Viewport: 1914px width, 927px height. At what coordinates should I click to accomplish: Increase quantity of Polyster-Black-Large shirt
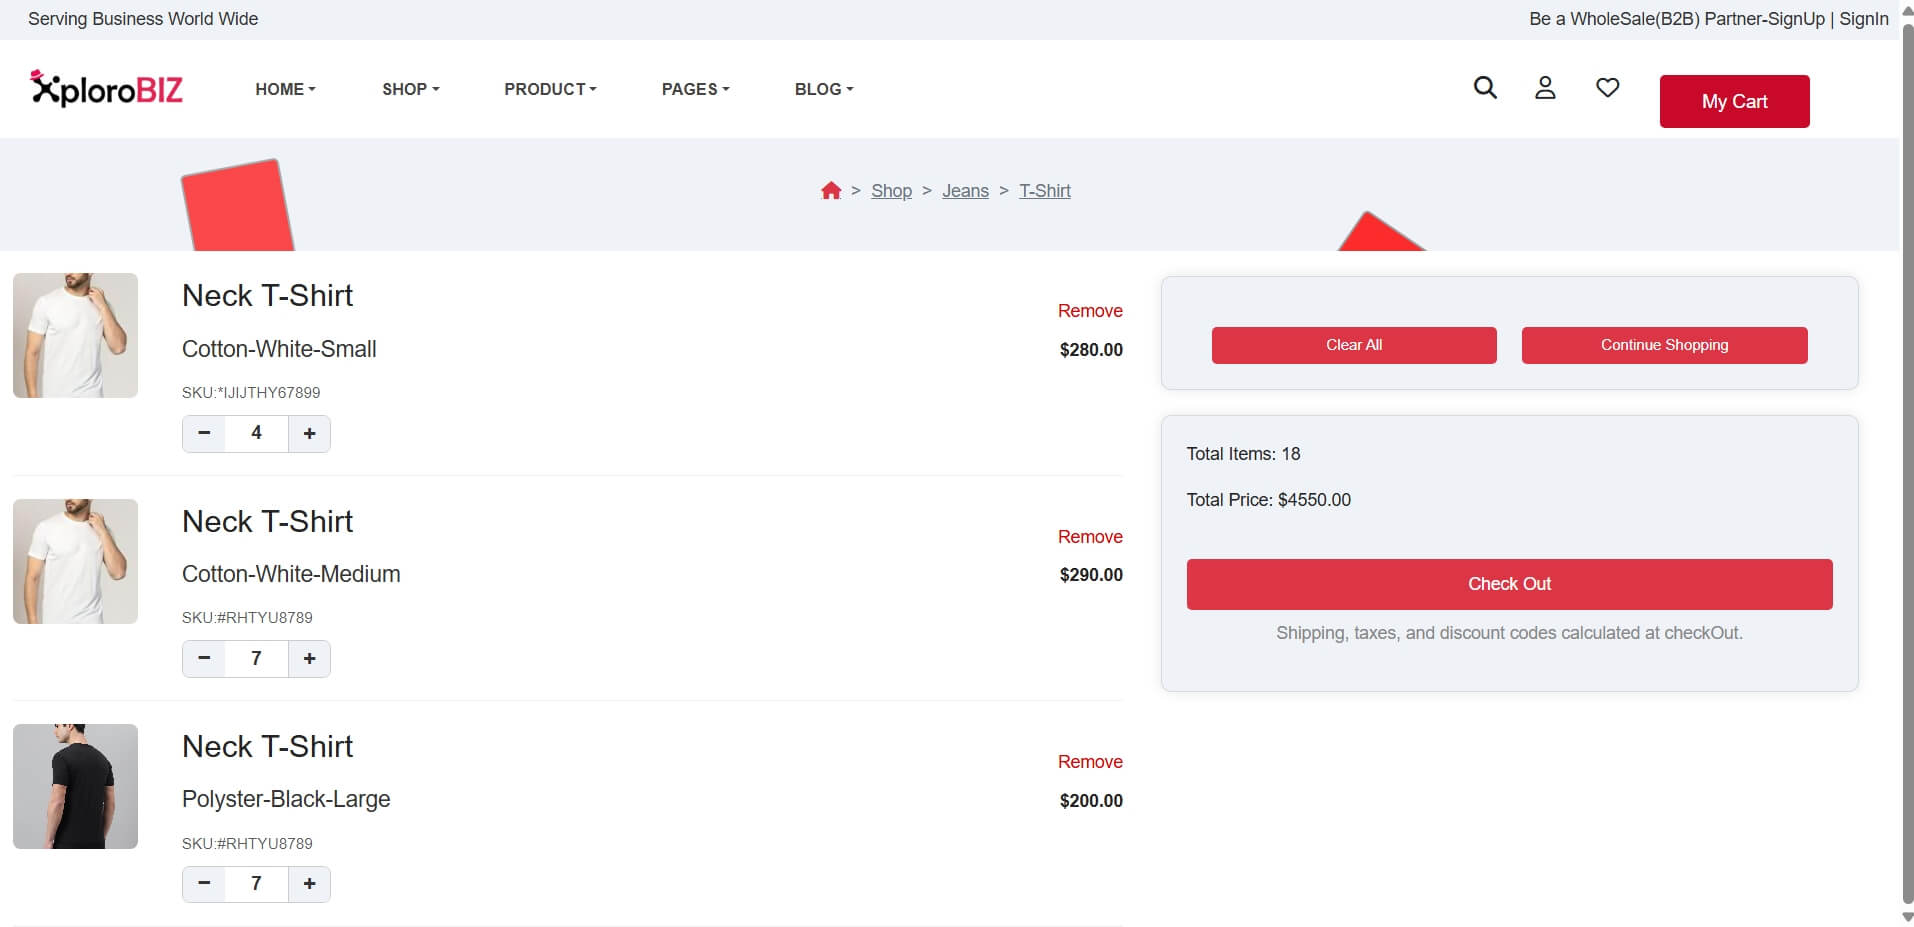pos(309,884)
